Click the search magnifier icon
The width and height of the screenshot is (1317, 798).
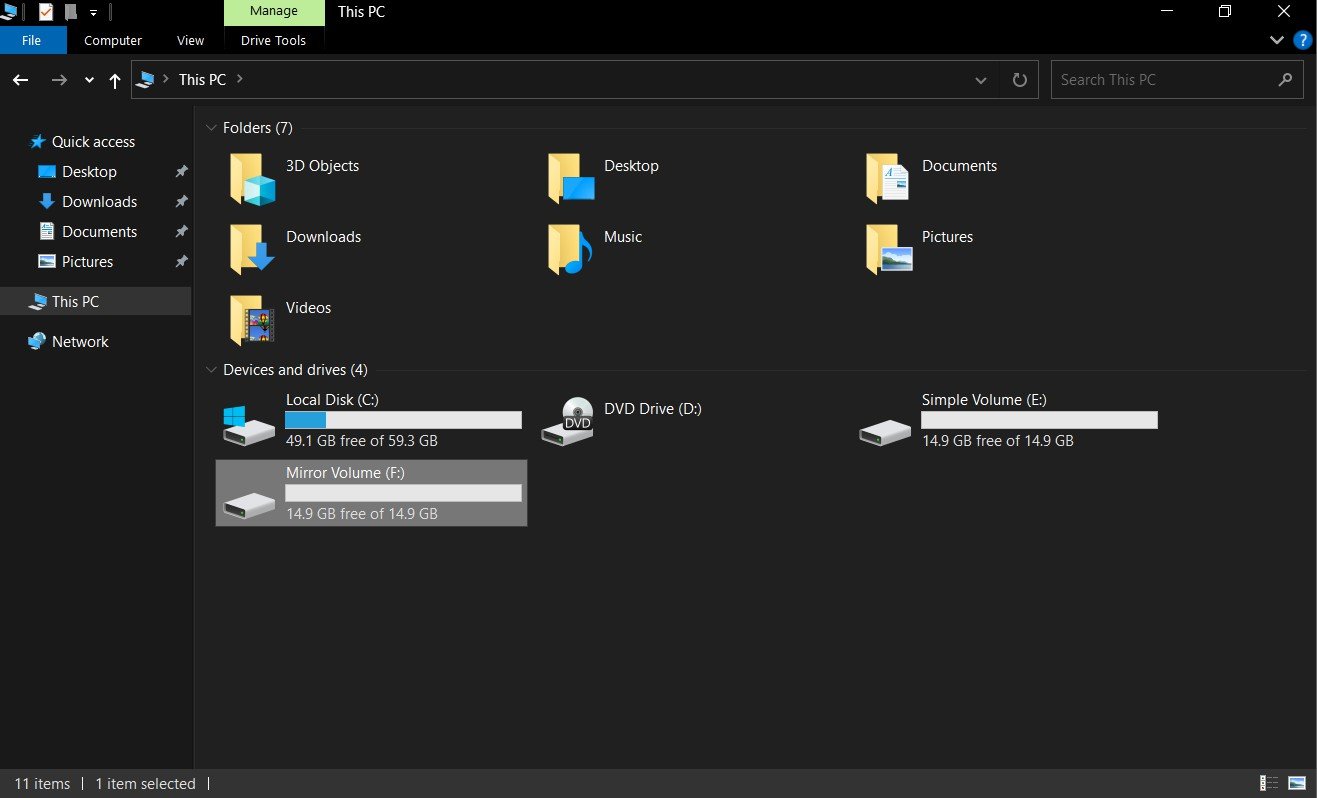coord(1286,80)
